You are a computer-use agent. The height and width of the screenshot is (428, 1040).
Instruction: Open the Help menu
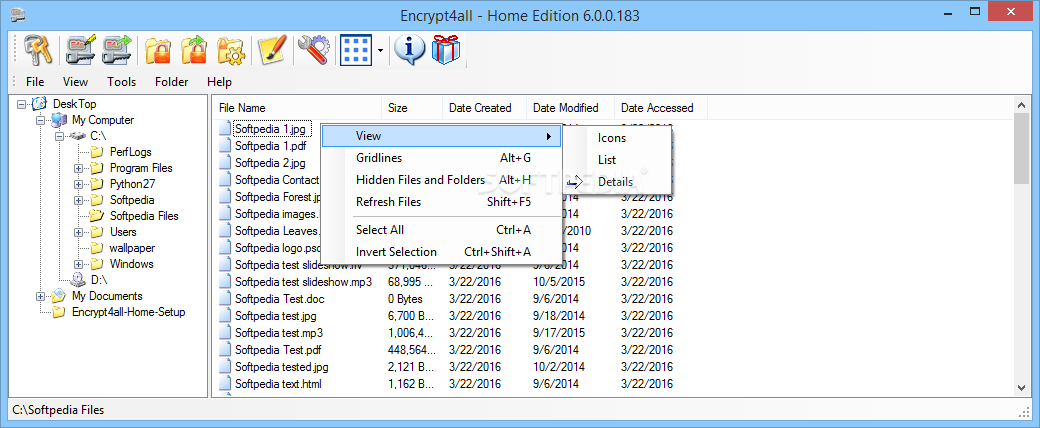point(220,82)
